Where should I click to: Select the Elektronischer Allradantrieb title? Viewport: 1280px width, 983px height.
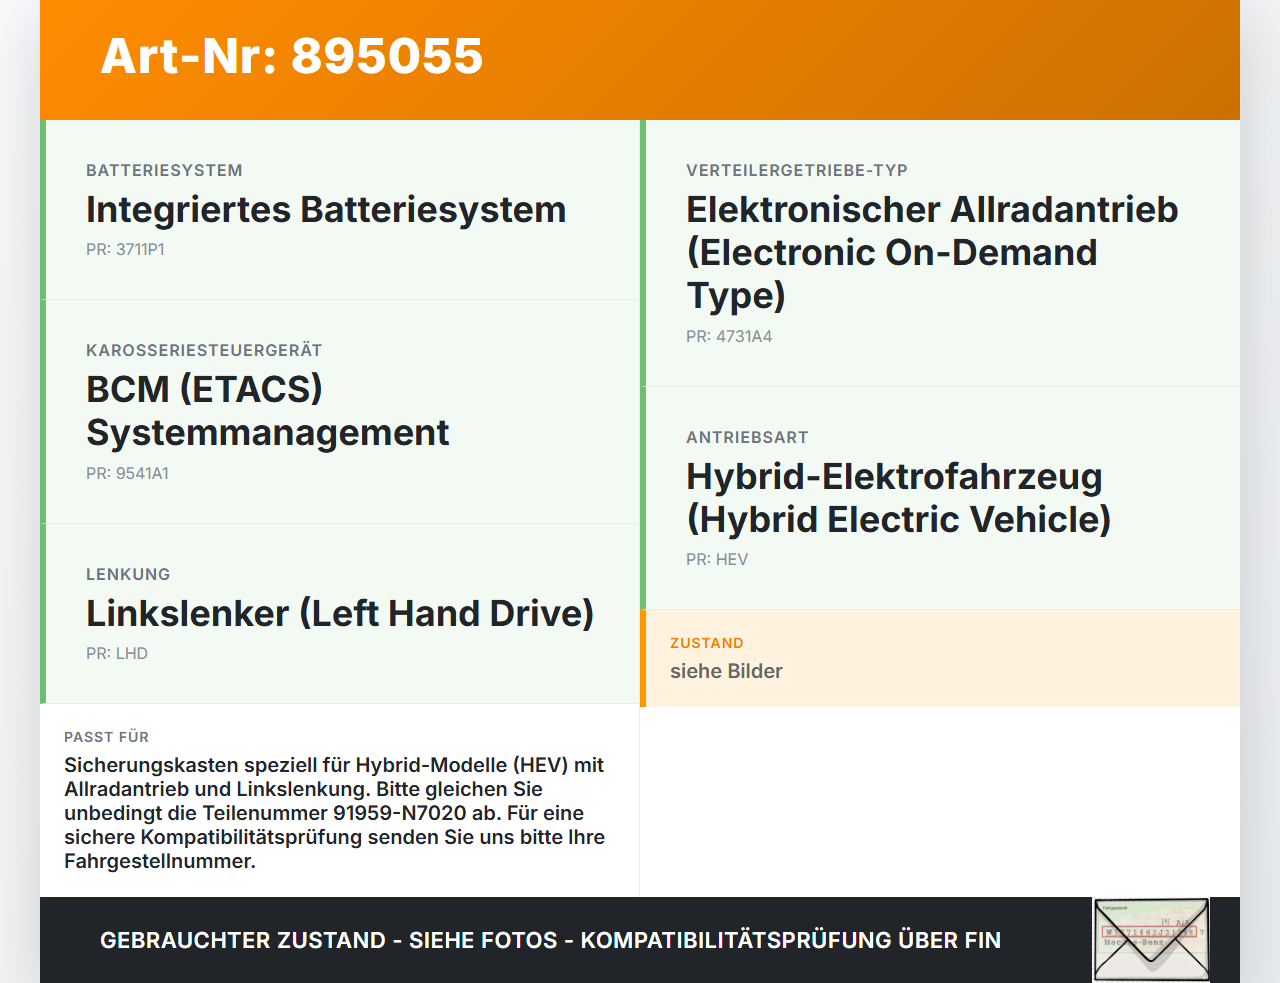point(932,253)
